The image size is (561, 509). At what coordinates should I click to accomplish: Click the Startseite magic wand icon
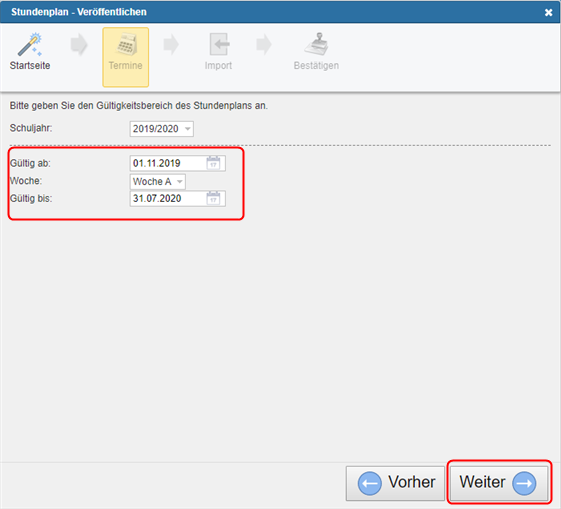(x=30, y=44)
